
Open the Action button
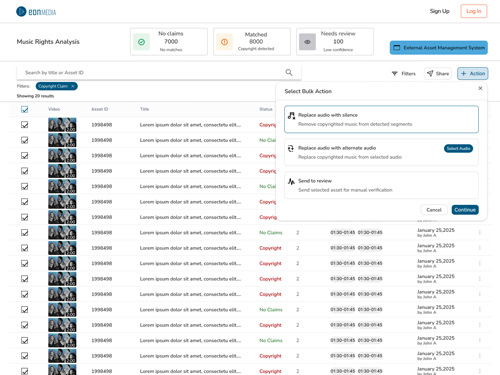tap(473, 74)
